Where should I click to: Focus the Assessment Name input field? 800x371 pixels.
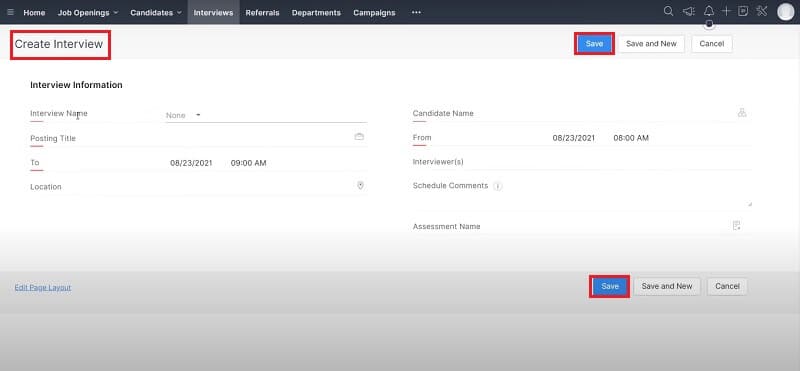638,226
